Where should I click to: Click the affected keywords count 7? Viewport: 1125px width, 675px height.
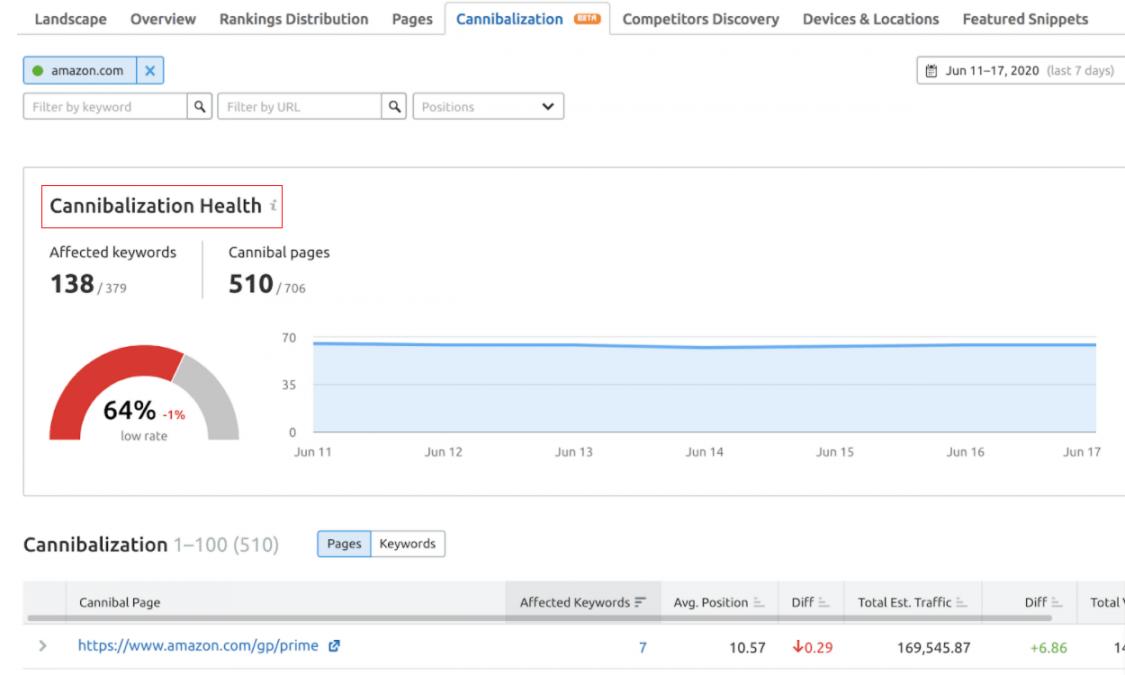pos(642,648)
